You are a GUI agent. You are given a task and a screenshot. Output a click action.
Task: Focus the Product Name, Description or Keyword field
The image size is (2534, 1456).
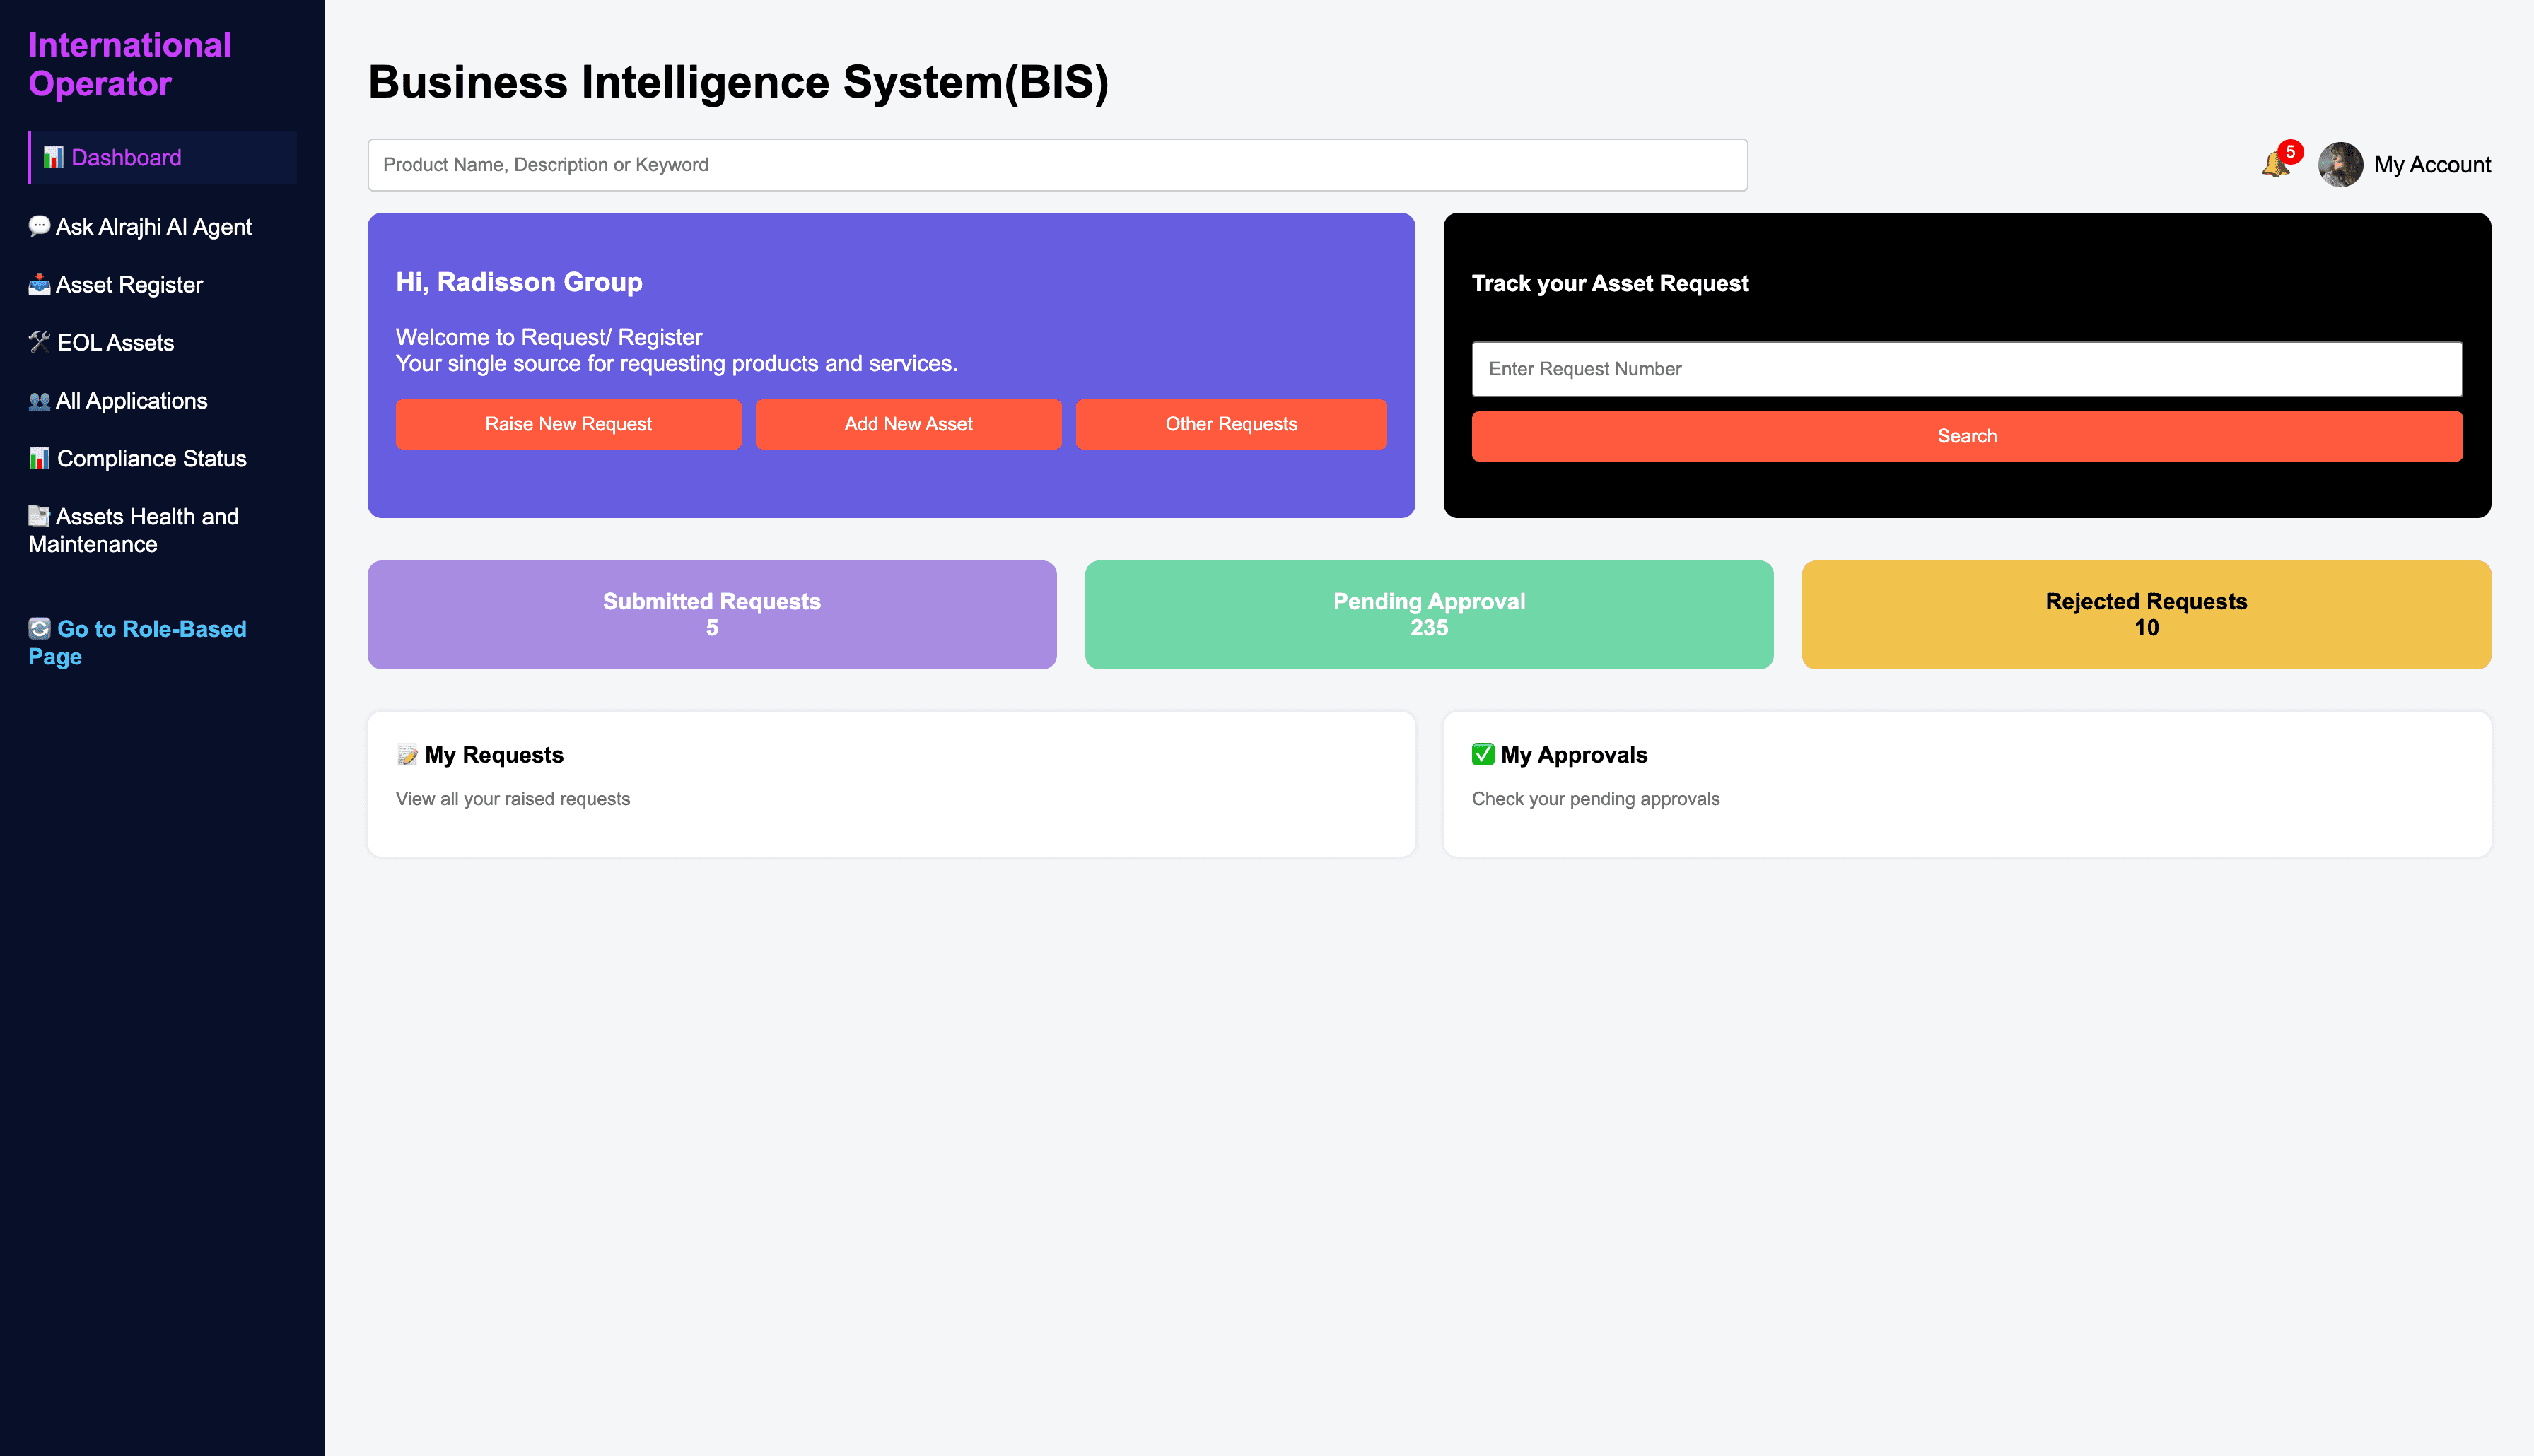pyautogui.click(x=1057, y=165)
